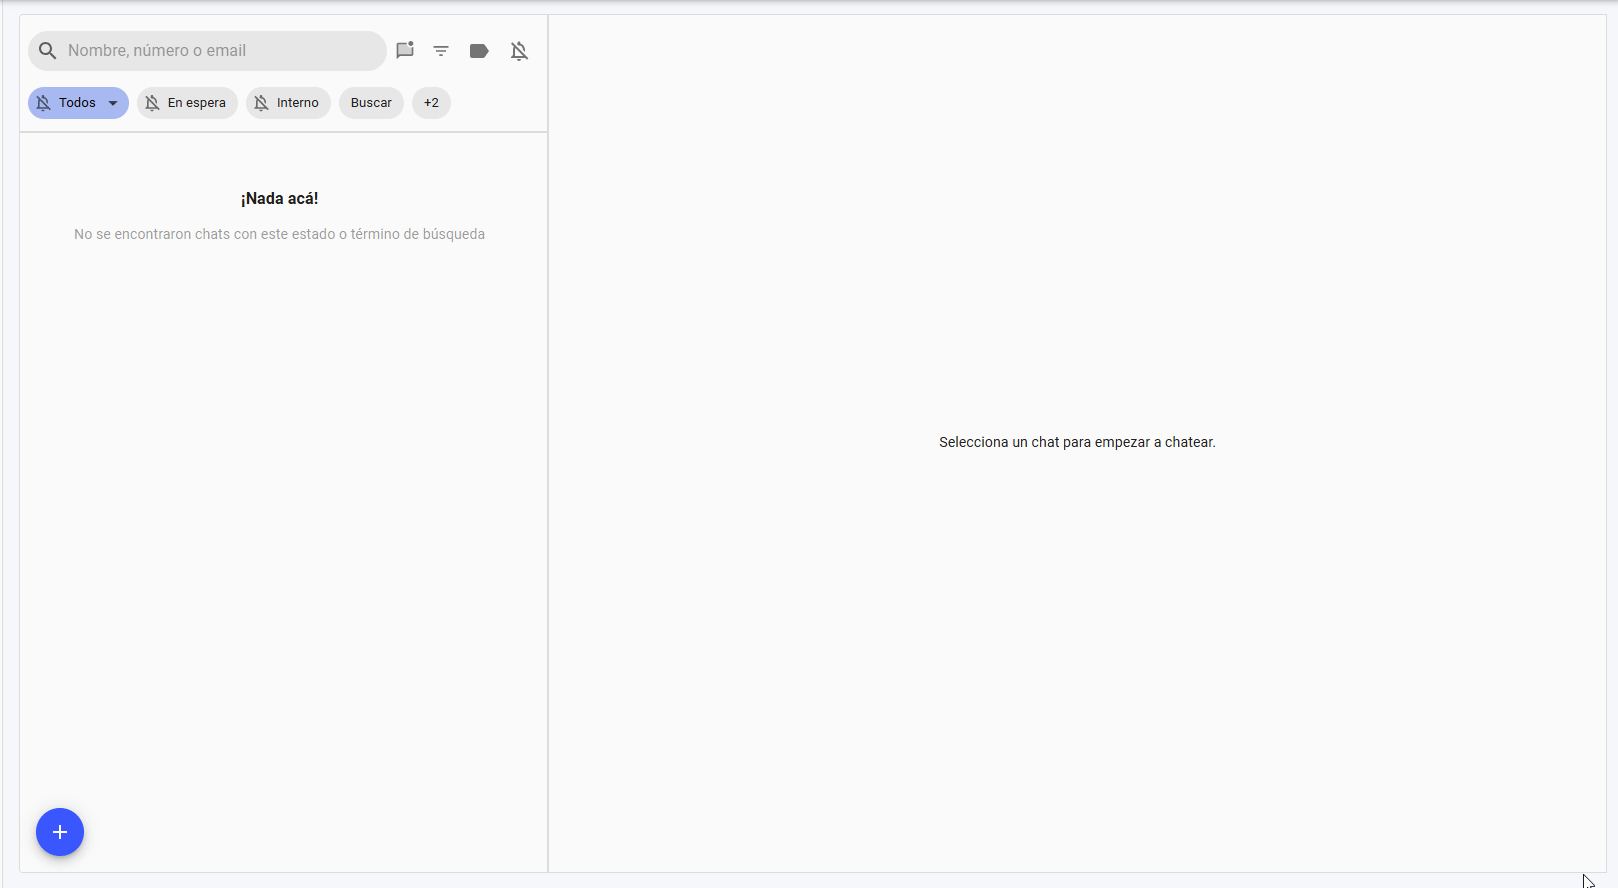Show more filters with the +2 chip
The width and height of the screenshot is (1618, 888).
tap(431, 103)
